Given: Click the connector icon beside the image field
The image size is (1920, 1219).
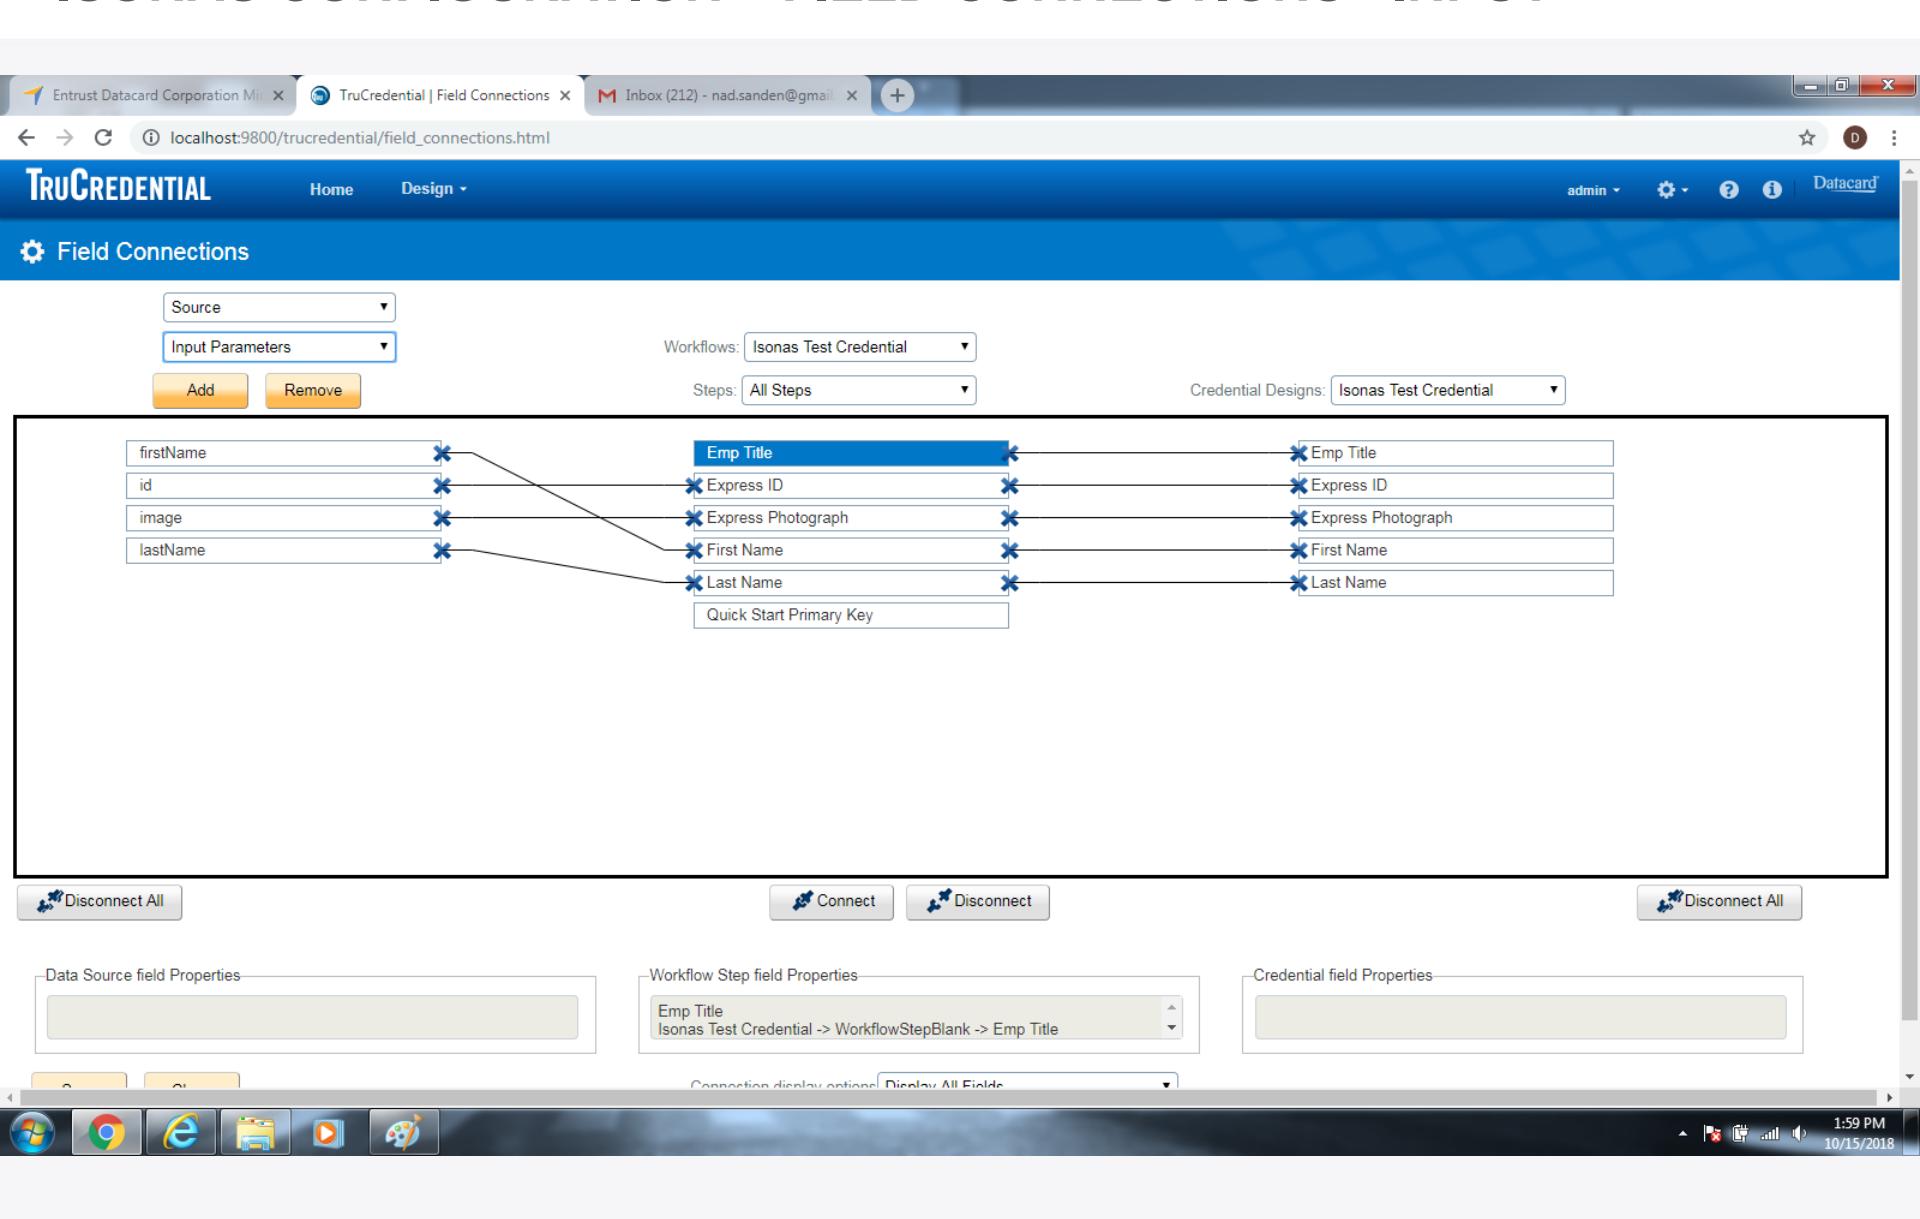Looking at the screenshot, I should [442, 518].
